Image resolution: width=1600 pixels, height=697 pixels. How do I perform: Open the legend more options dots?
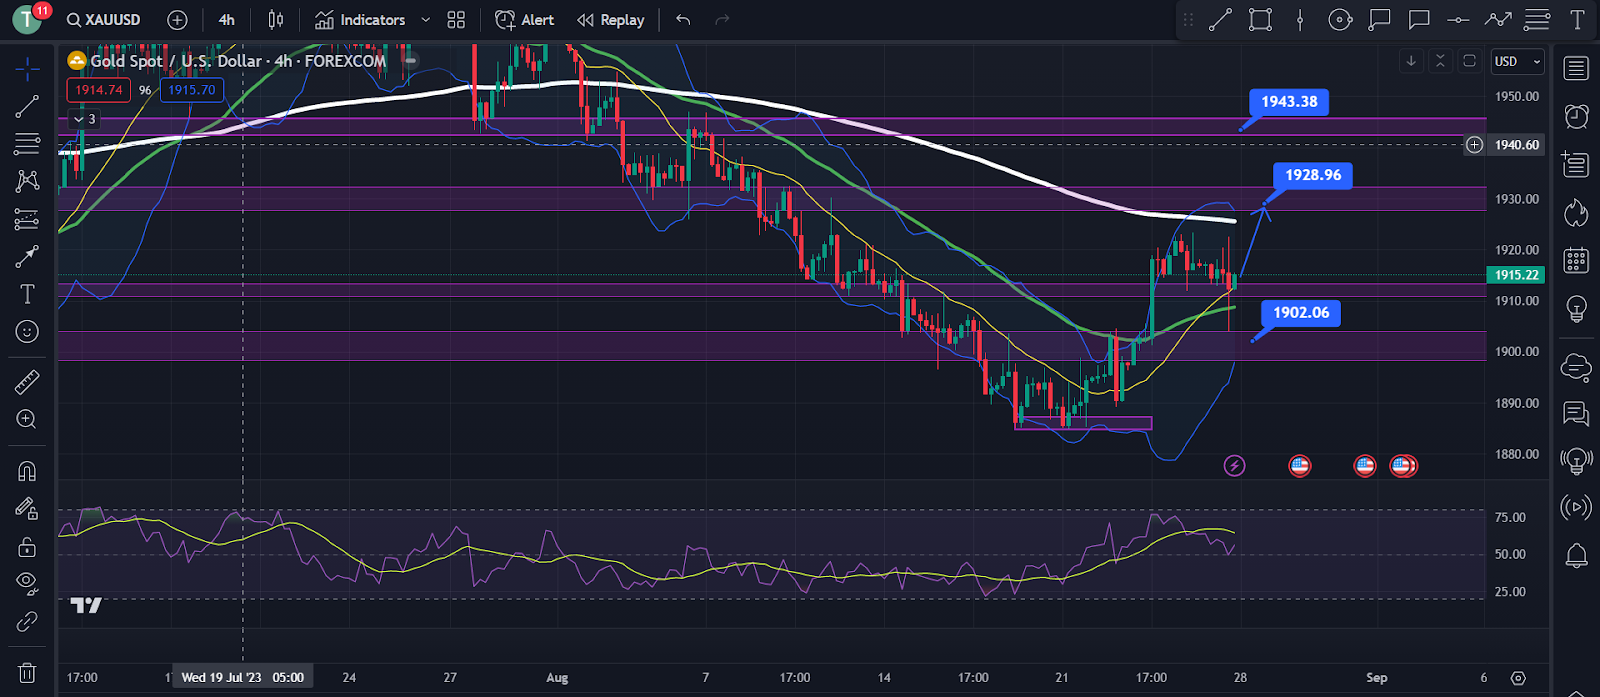pyautogui.click(x=411, y=61)
